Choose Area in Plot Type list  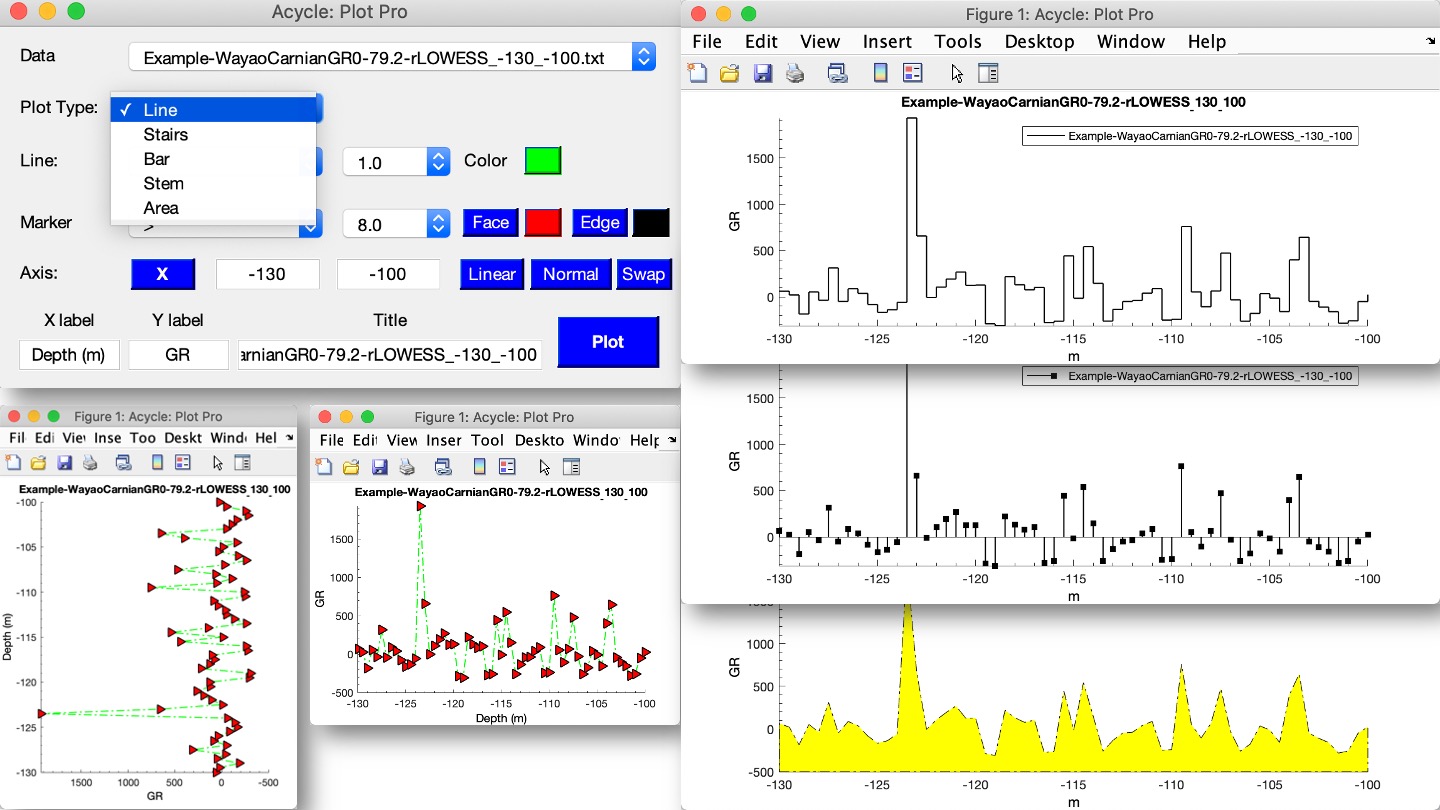coord(213,208)
